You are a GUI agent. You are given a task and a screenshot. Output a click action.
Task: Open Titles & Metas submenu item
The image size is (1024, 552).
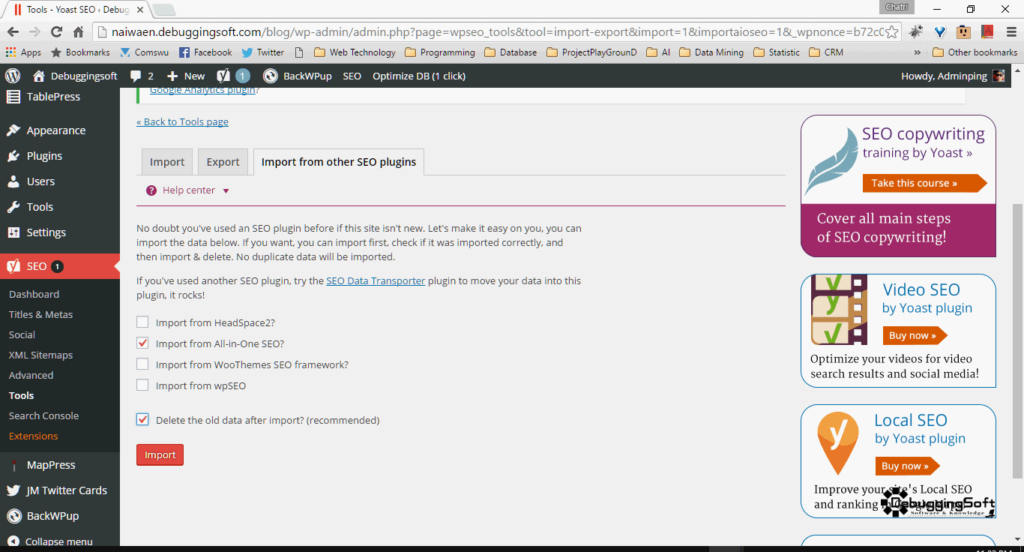pos(40,314)
